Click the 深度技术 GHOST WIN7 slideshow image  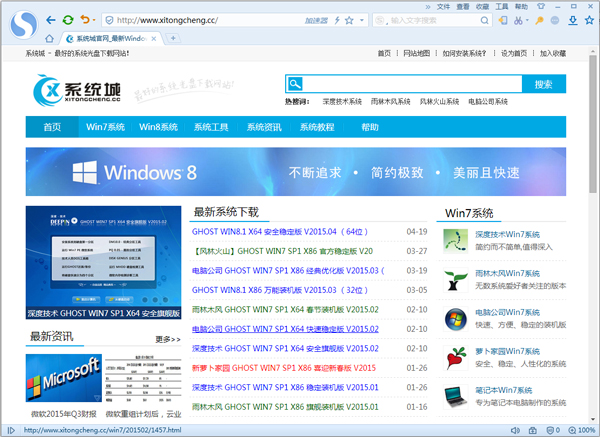tap(103, 263)
